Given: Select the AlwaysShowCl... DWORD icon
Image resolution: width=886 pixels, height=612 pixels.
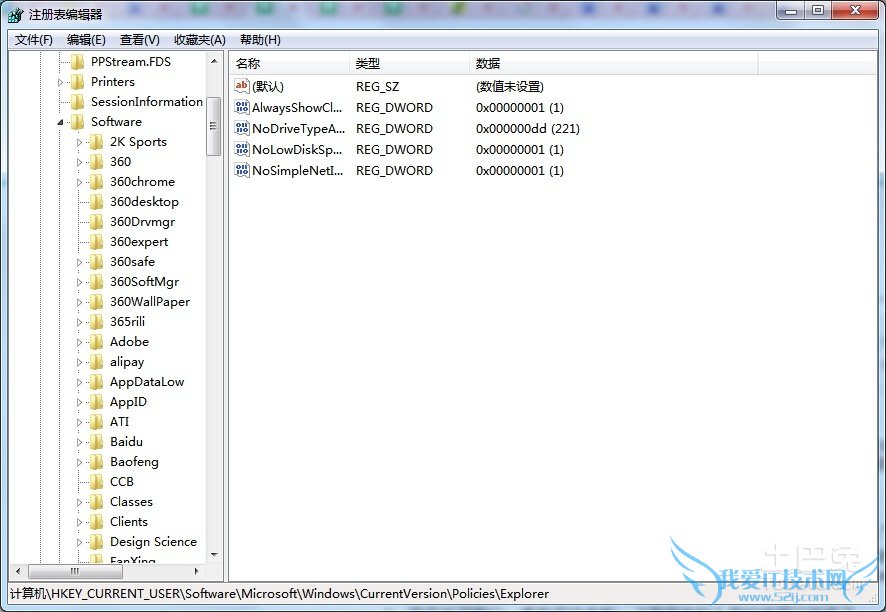Looking at the screenshot, I should pyautogui.click(x=242, y=107).
